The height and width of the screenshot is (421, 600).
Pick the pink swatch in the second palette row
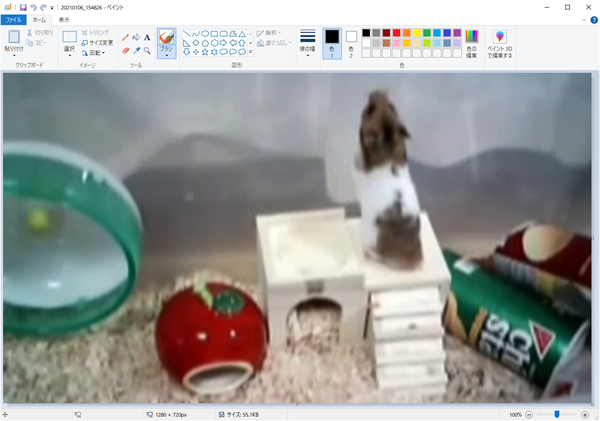396,43
